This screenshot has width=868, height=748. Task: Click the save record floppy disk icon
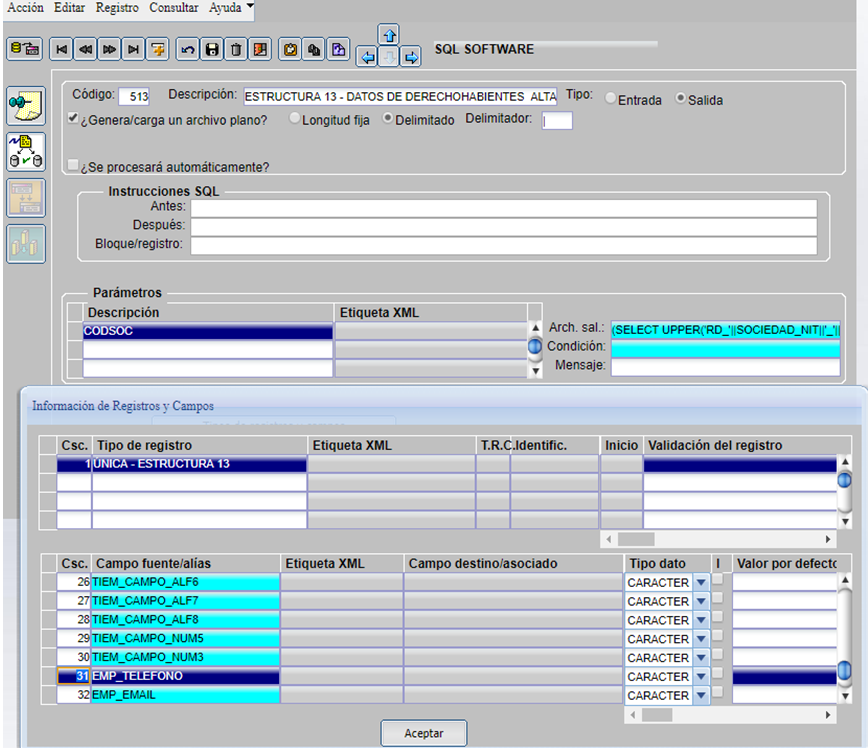point(211,49)
